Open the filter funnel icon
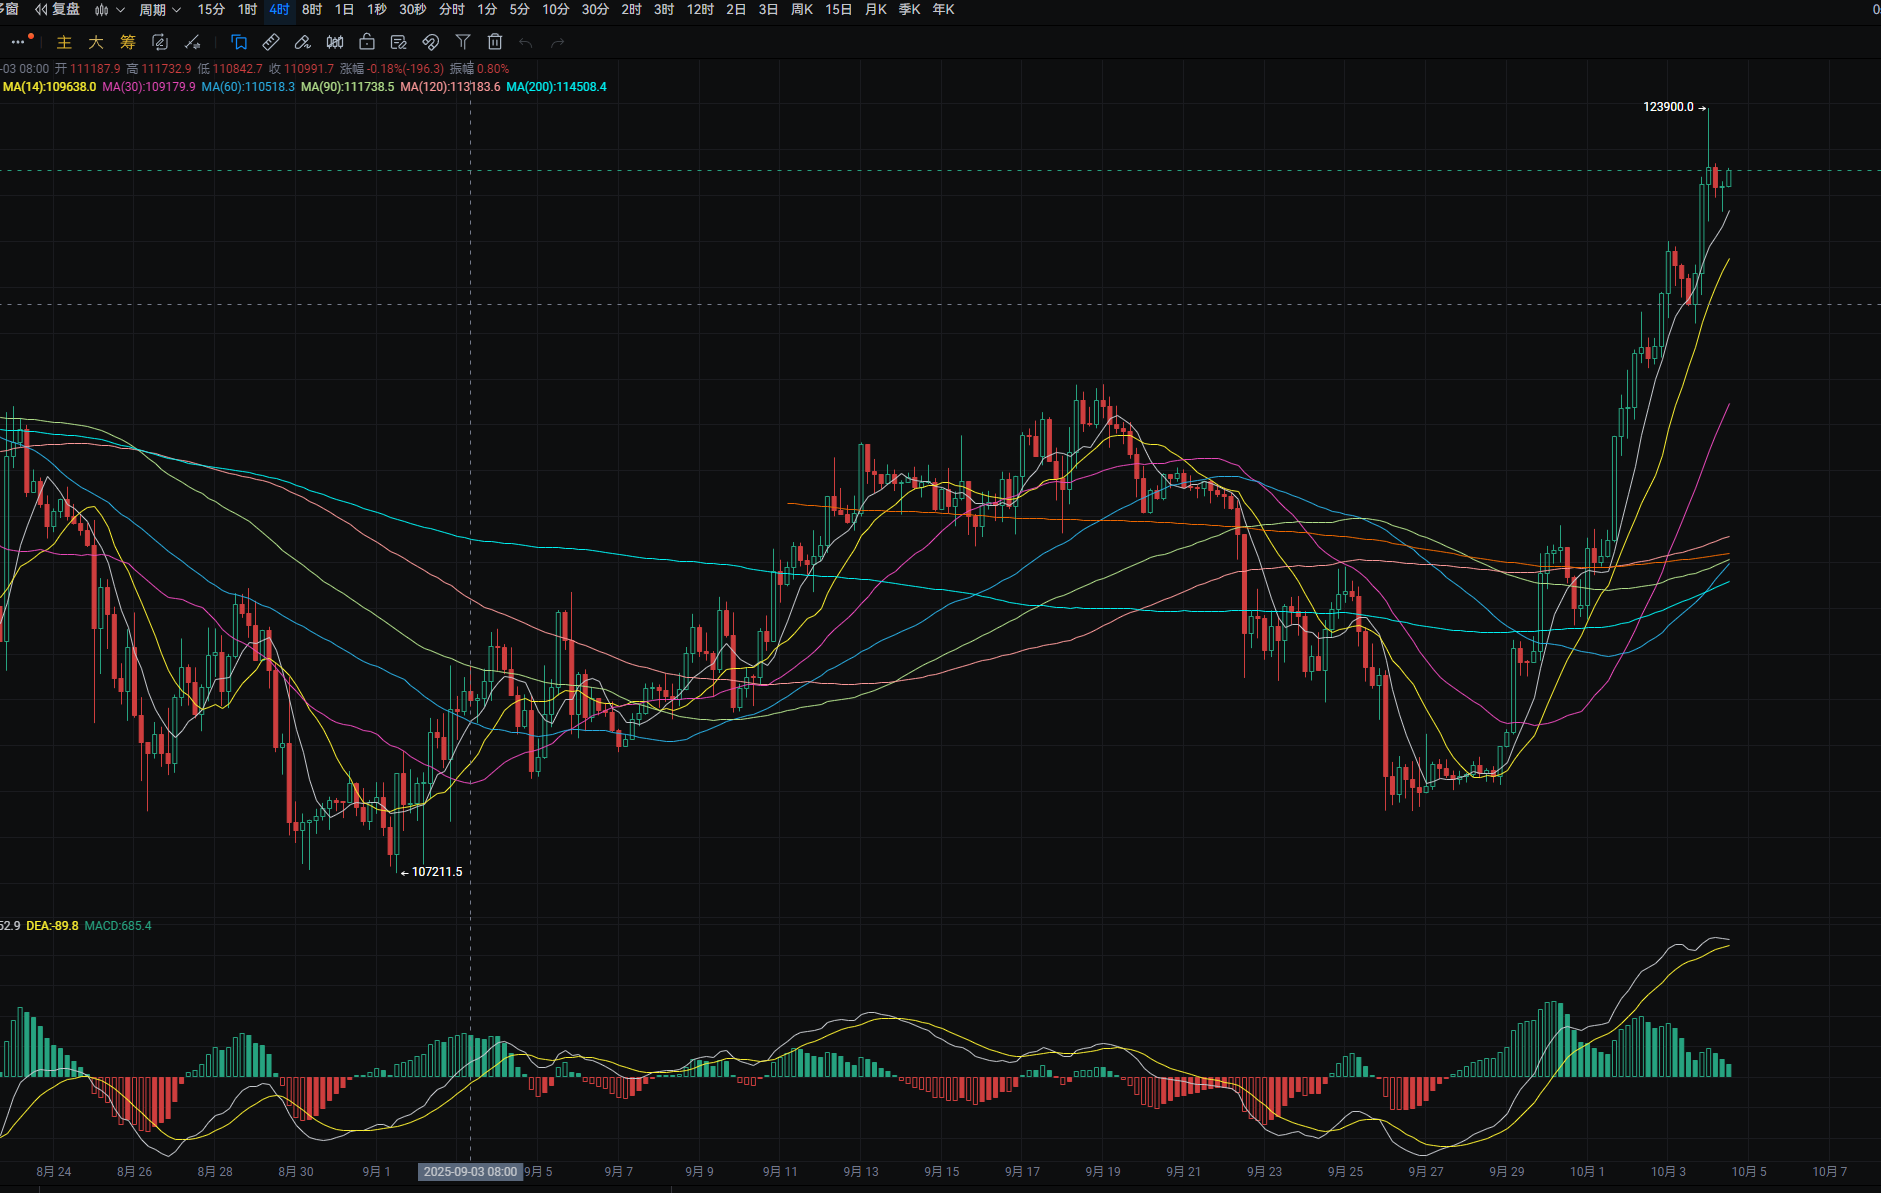1881x1193 pixels. coord(463,42)
